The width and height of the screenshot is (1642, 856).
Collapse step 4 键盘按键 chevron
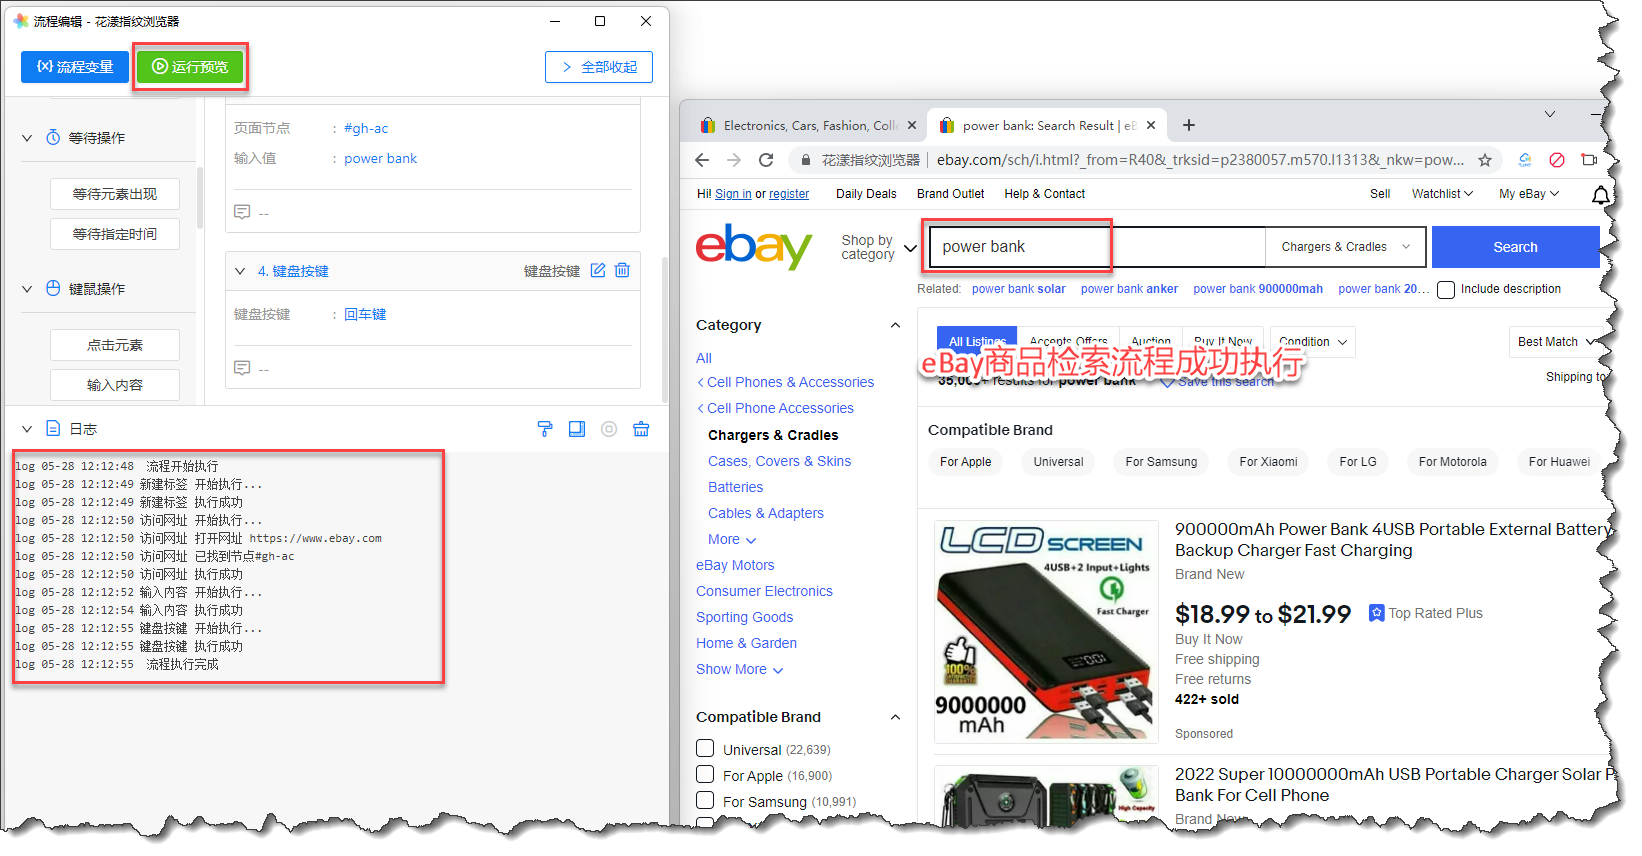click(x=240, y=271)
